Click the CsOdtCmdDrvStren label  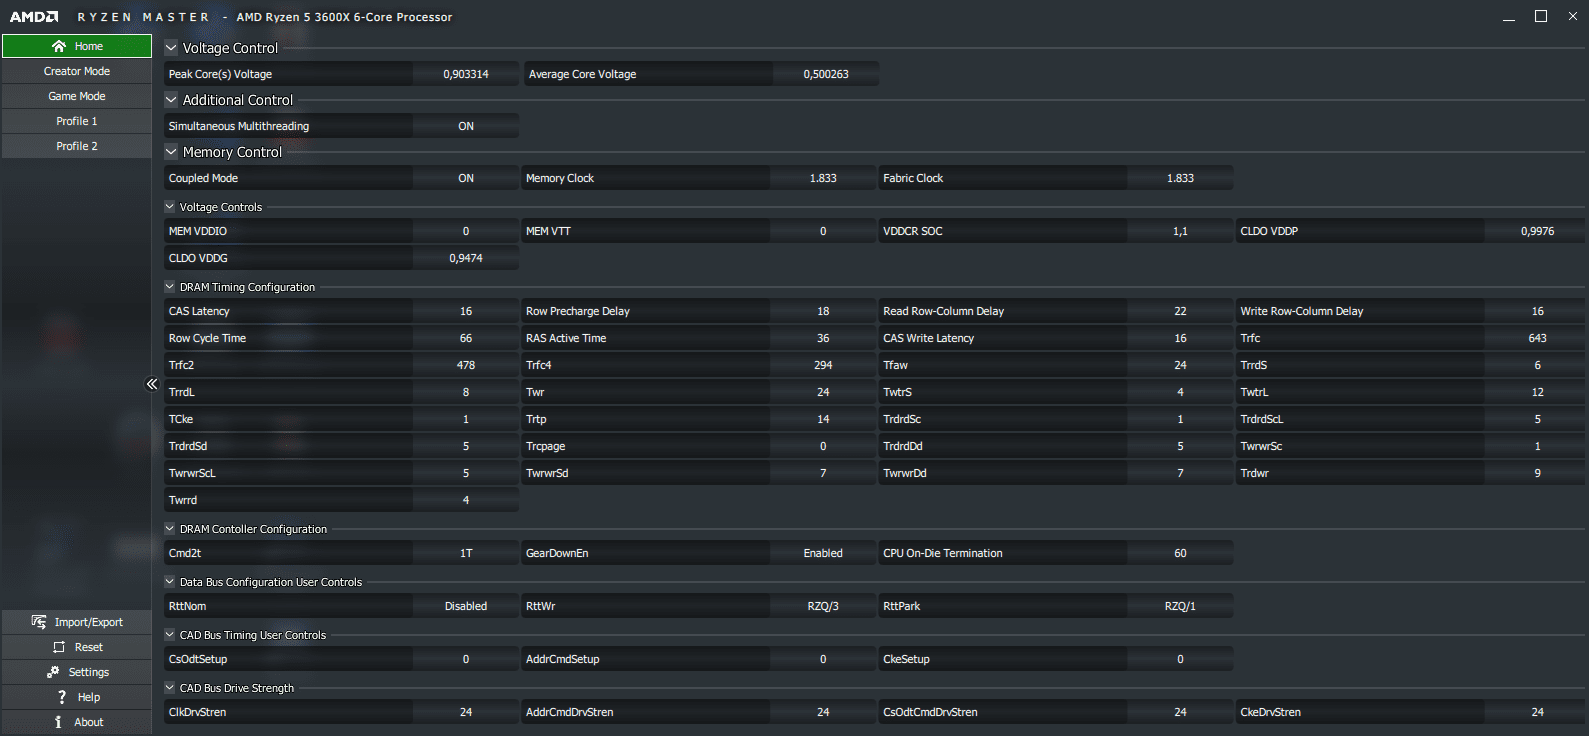click(930, 712)
